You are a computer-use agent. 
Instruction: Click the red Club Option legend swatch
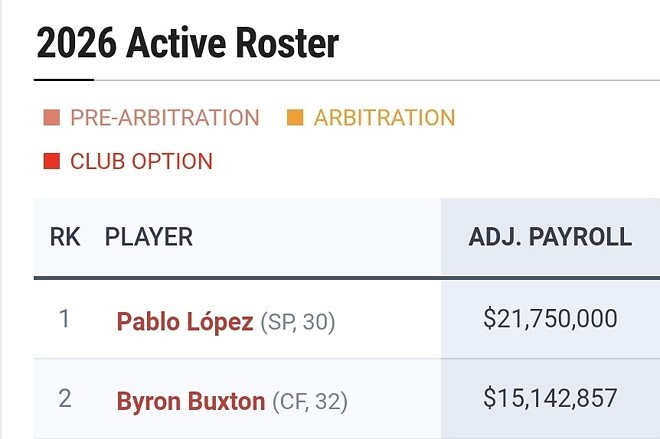coord(51,161)
